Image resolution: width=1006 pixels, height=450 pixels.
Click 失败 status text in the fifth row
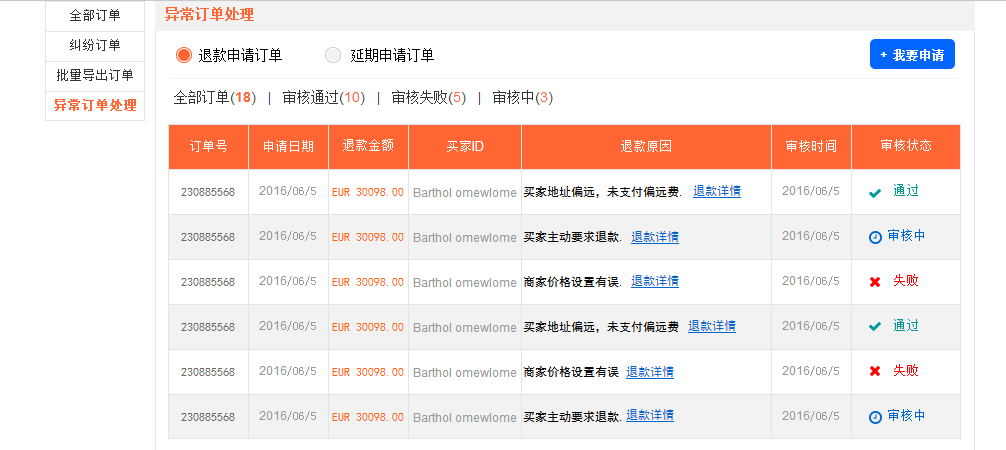tap(906, 370)
